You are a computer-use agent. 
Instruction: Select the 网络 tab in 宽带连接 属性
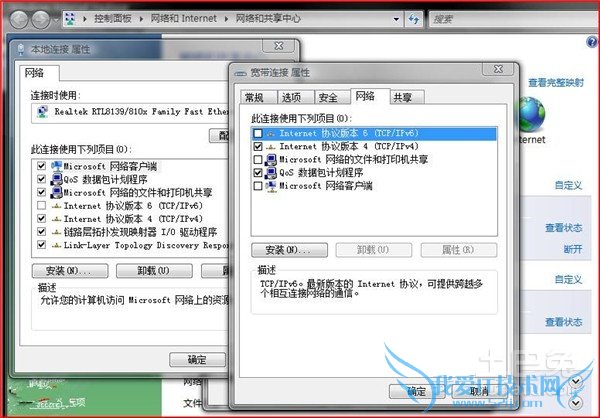pyautogui.click(x=370, y=96)
